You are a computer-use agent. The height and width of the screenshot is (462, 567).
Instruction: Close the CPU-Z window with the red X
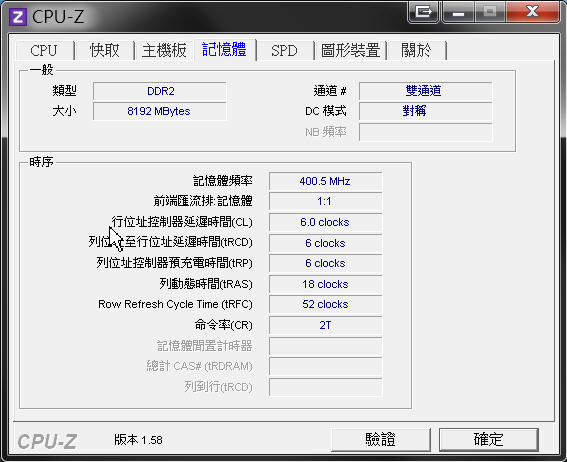tap(533, 12)
